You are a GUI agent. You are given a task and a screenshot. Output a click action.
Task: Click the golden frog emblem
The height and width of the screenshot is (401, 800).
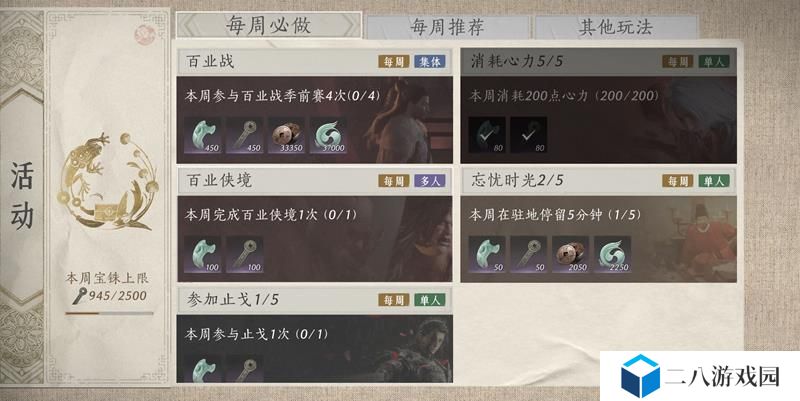[107, 181]
